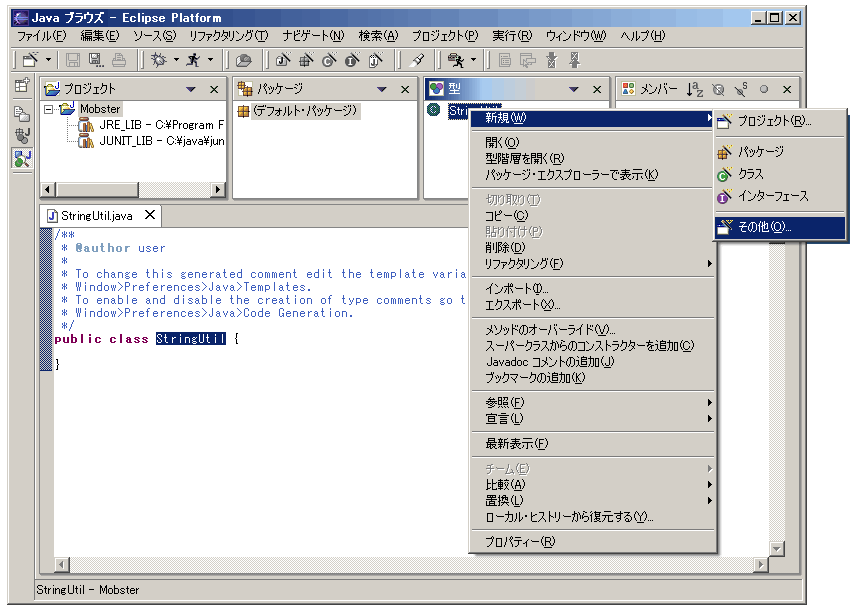Click New Scrapbook Page toolbar icon

point(376,60)
